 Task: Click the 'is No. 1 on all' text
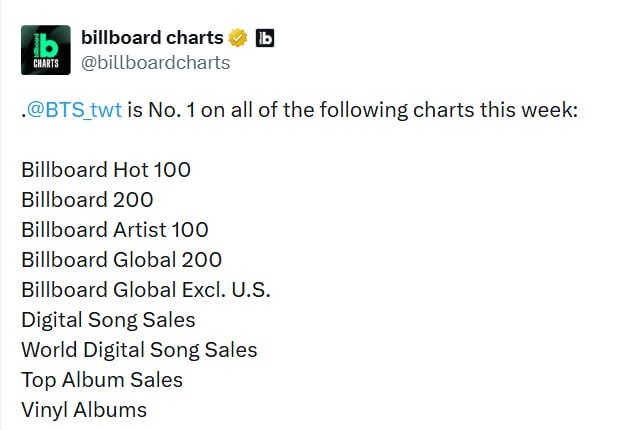click(188, 110)
